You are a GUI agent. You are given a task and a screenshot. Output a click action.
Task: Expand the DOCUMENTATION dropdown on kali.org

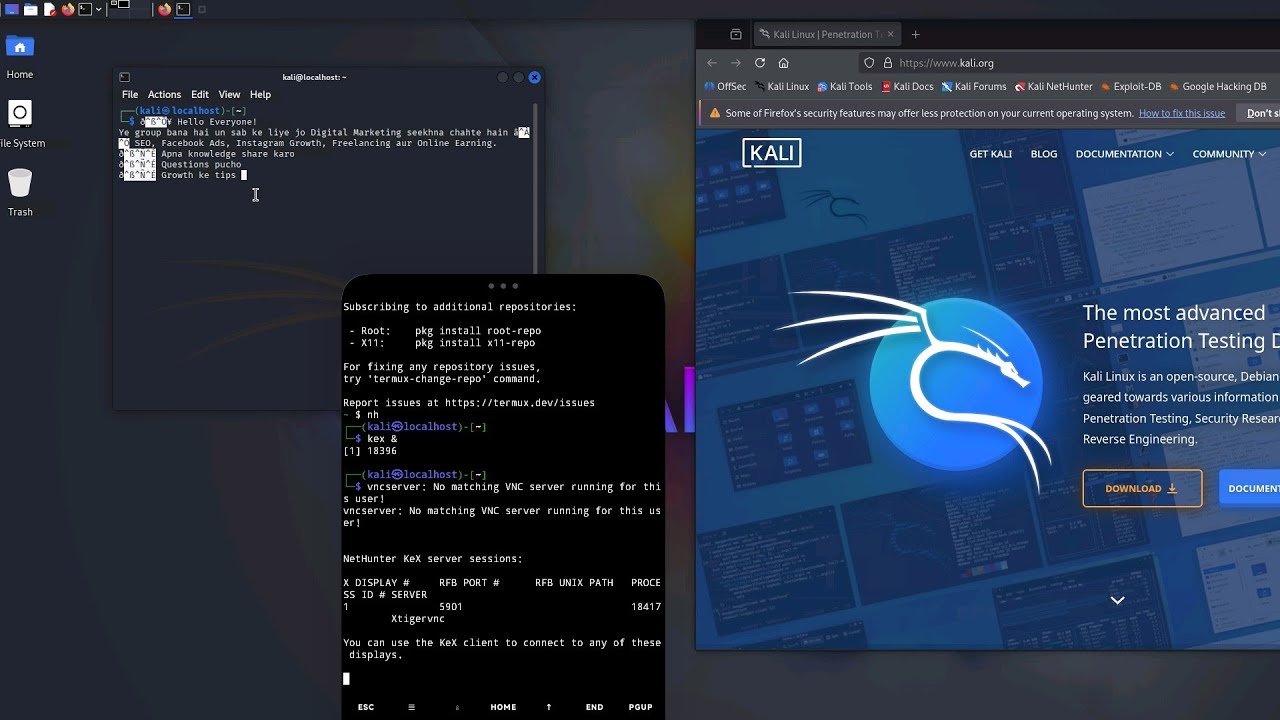click(1125, 154)
